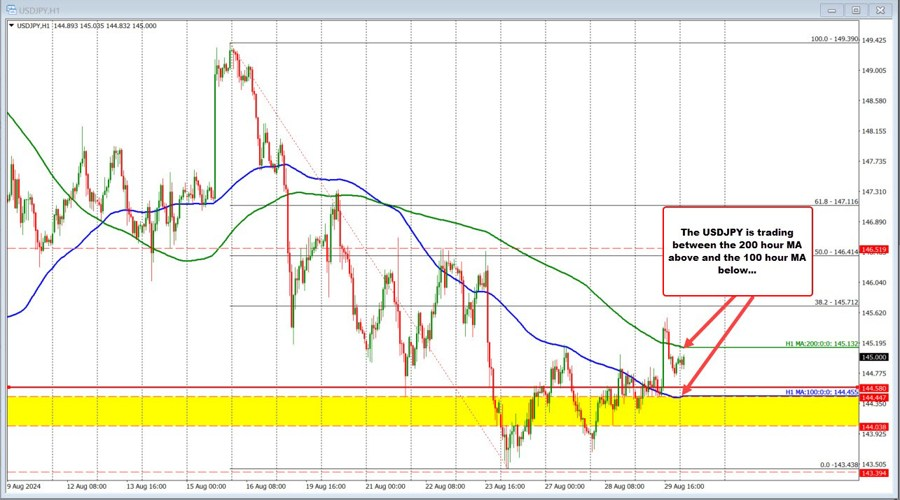This screenshot has height=500, width=900.
Task: Select the 0.0 - 143.438 Fibonacci label
Action: click(839, 464)
